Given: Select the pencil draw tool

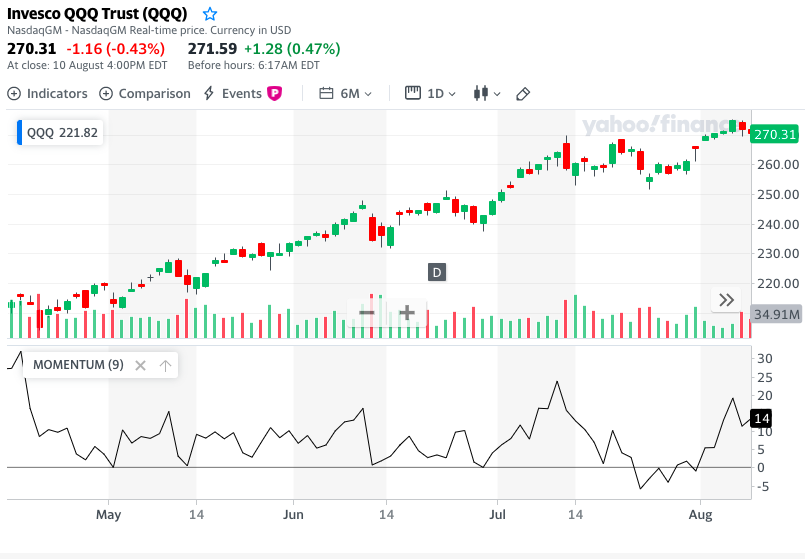Looking at the screenshot, I should 523,94.
